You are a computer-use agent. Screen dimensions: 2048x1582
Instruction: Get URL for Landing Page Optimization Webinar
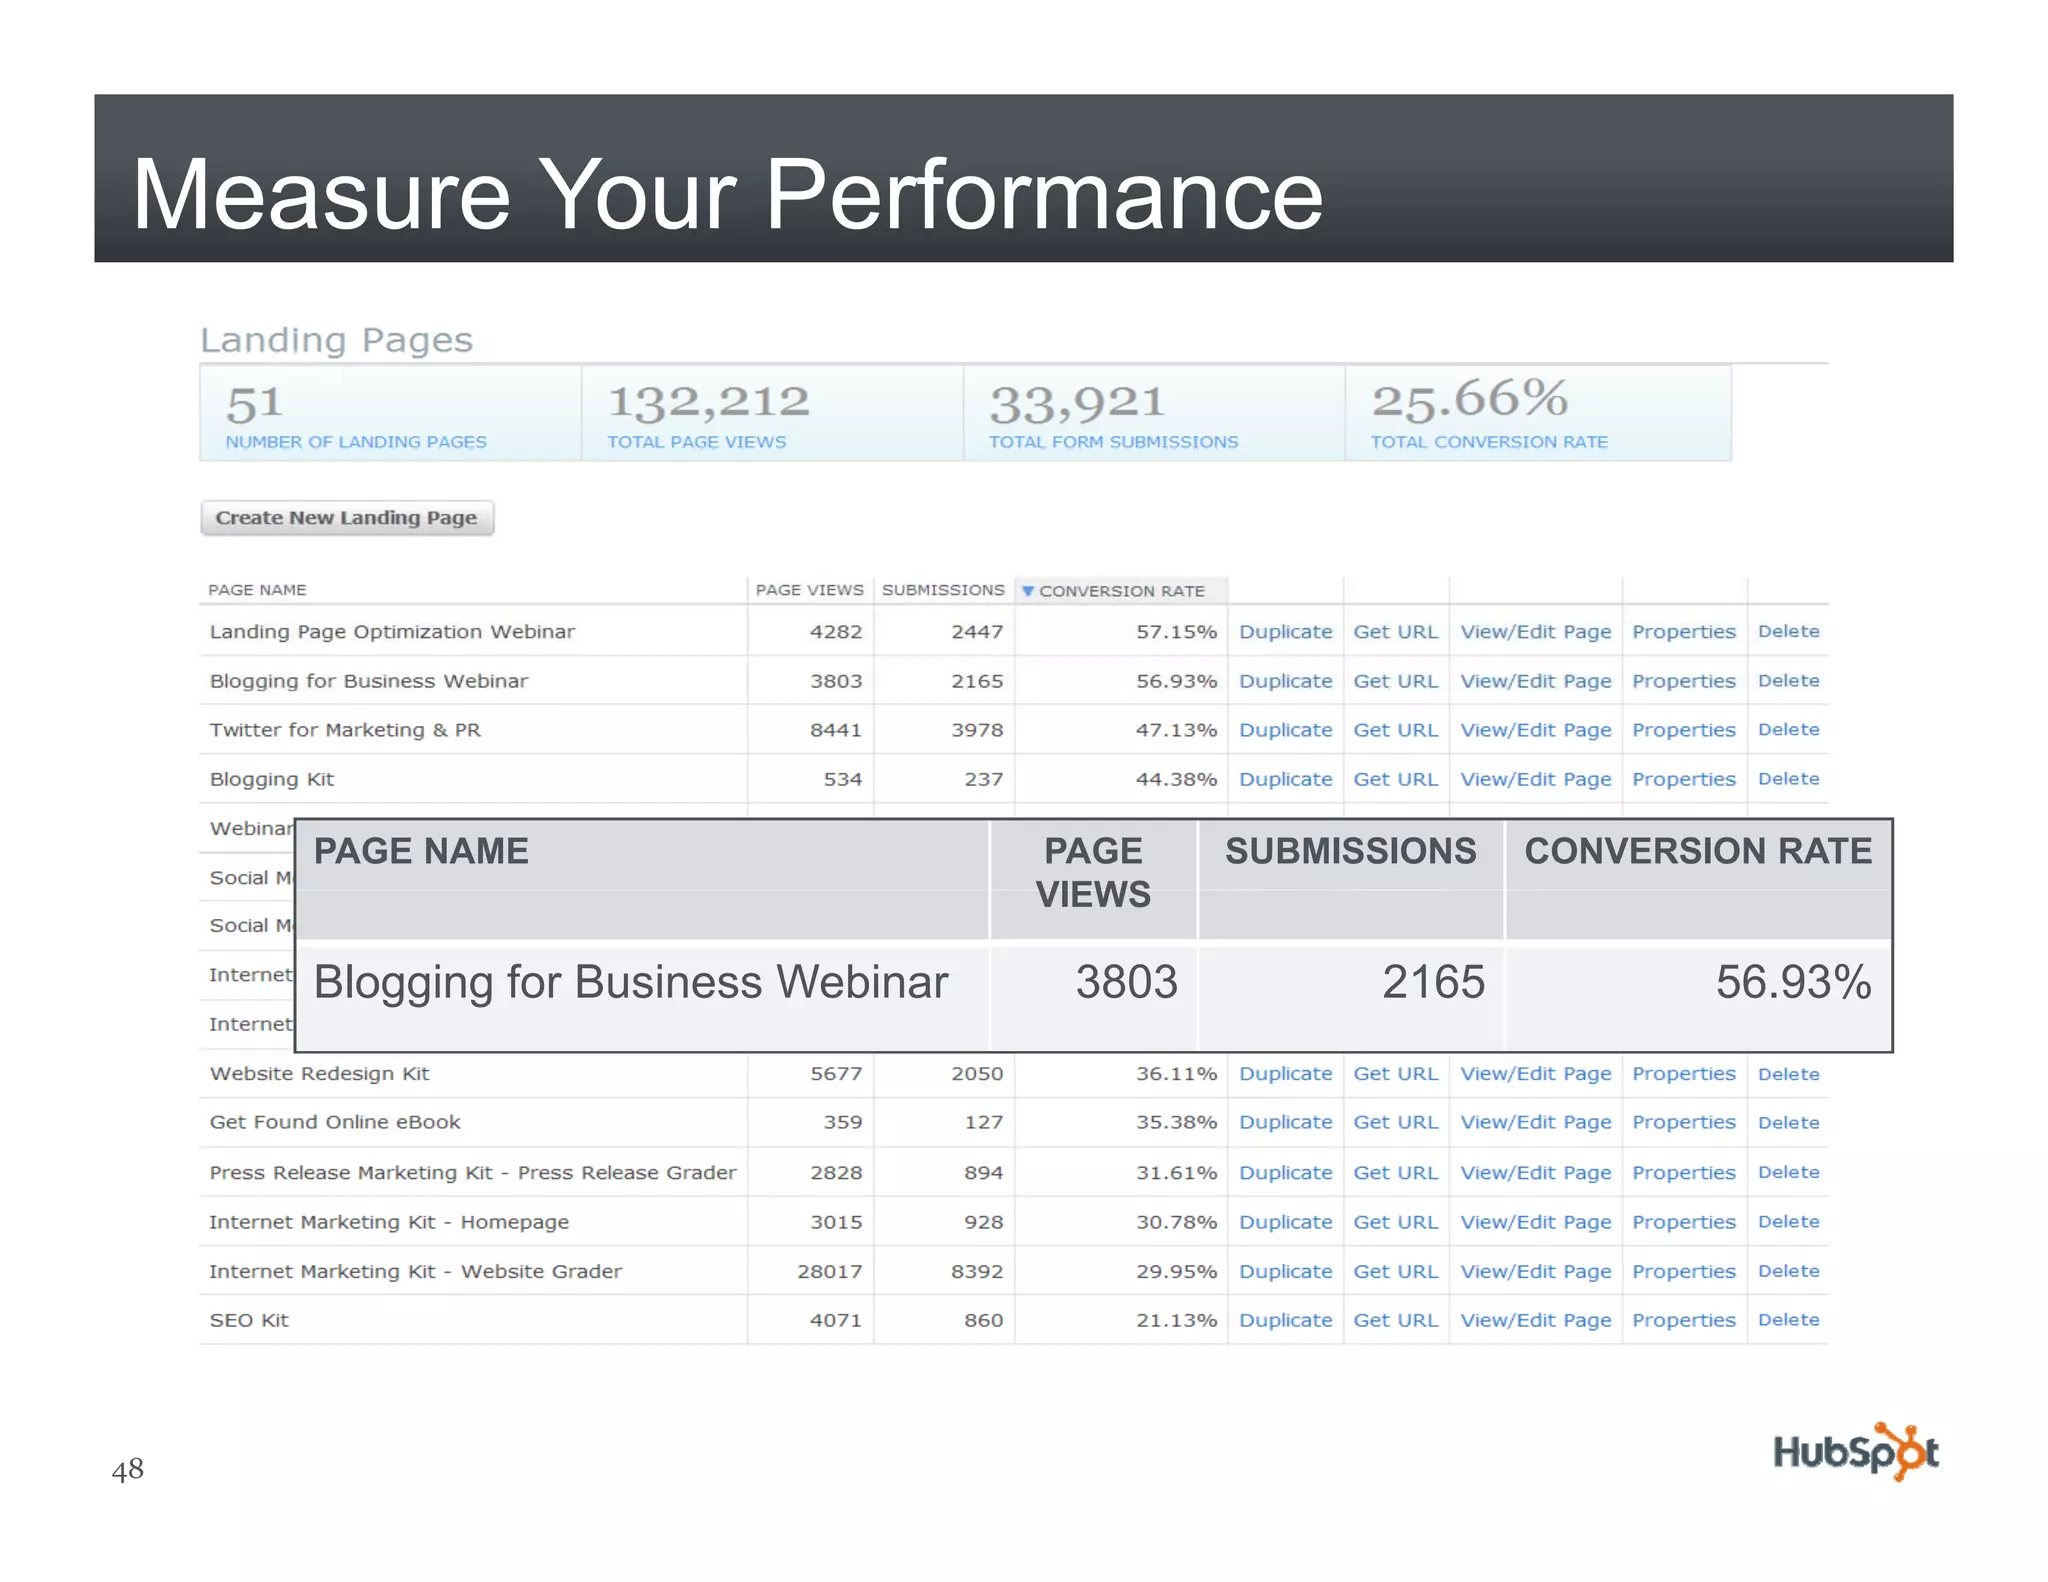1395,632
